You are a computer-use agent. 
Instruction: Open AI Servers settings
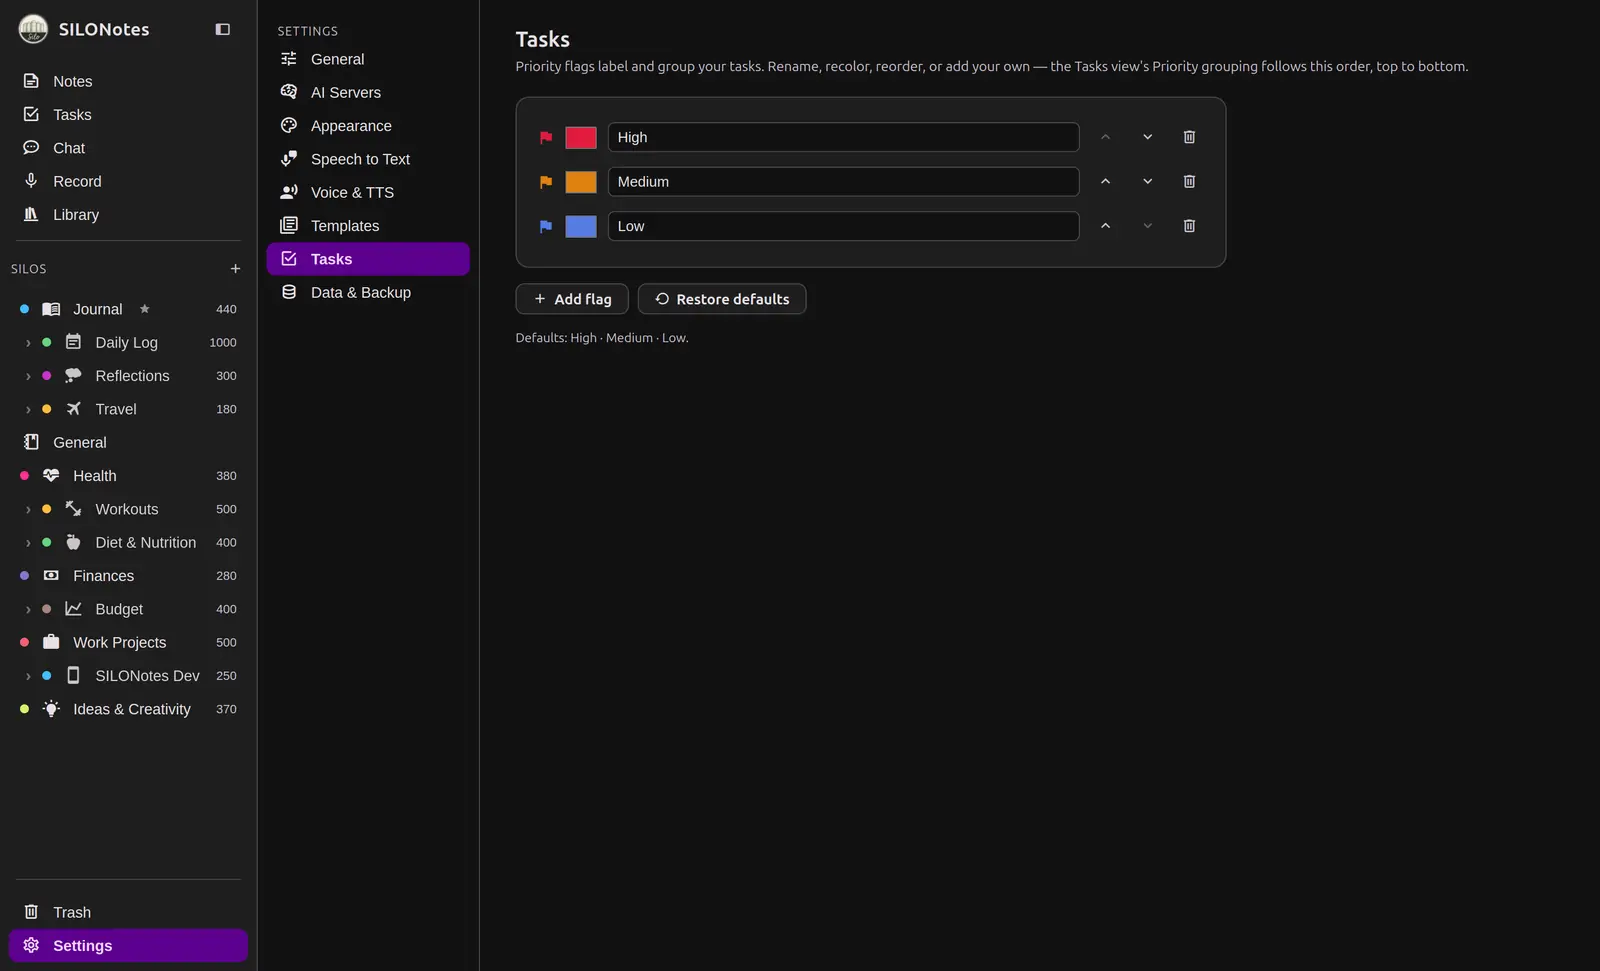tap(368, 92)
